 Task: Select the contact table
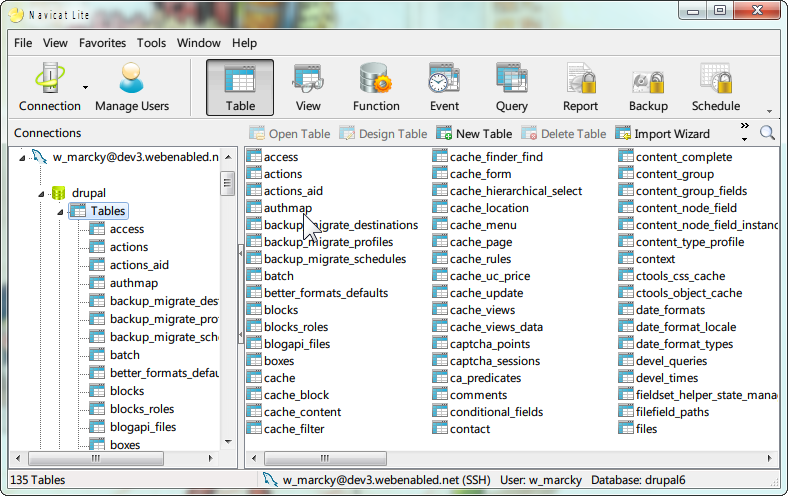click(x=461, y=429)
